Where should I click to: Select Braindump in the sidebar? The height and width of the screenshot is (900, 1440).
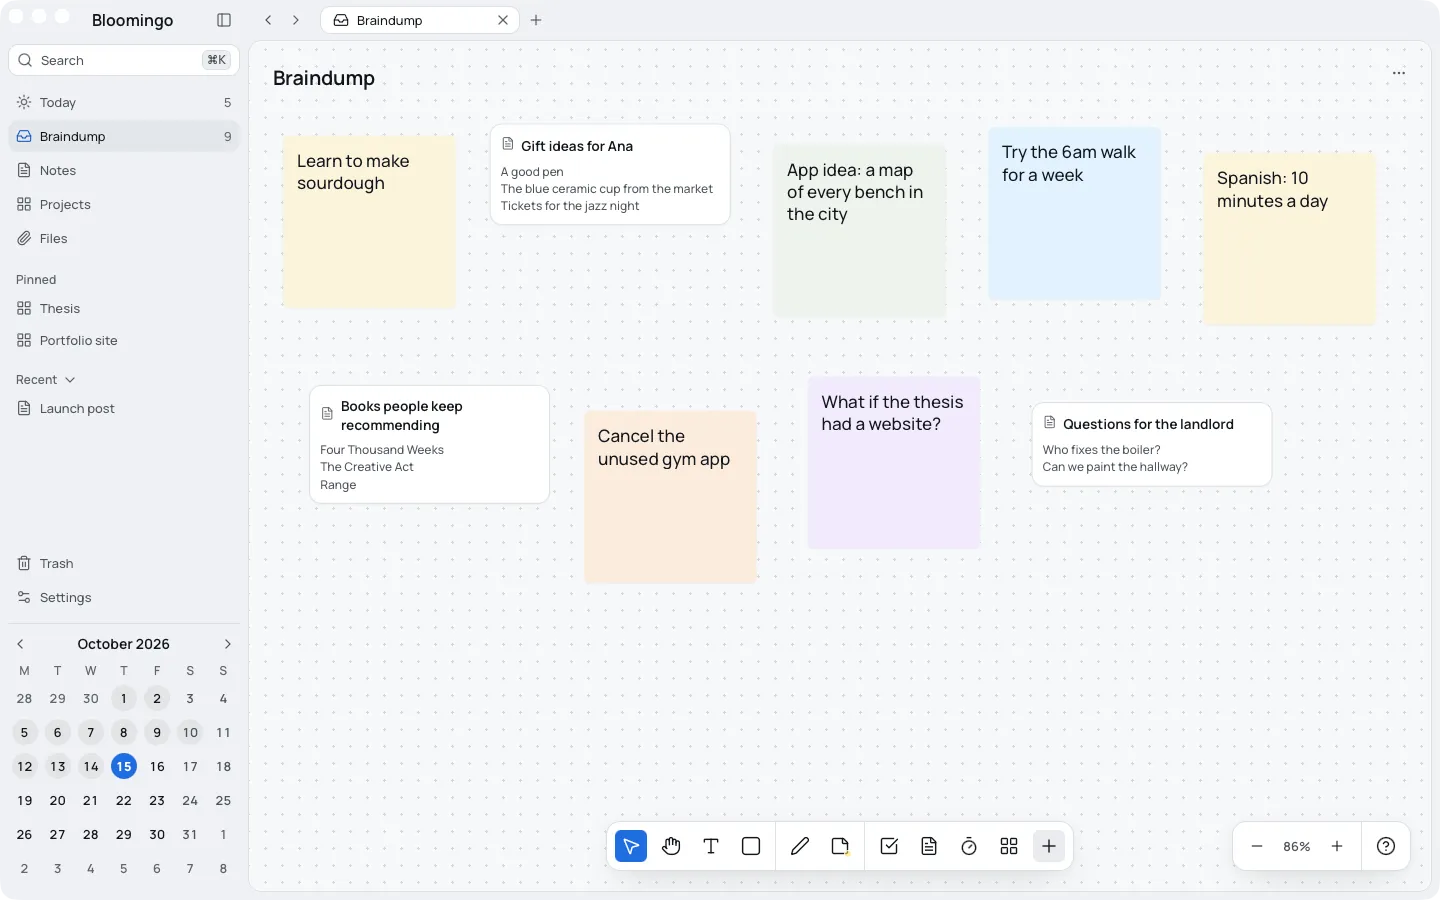[x=124, y=136]
